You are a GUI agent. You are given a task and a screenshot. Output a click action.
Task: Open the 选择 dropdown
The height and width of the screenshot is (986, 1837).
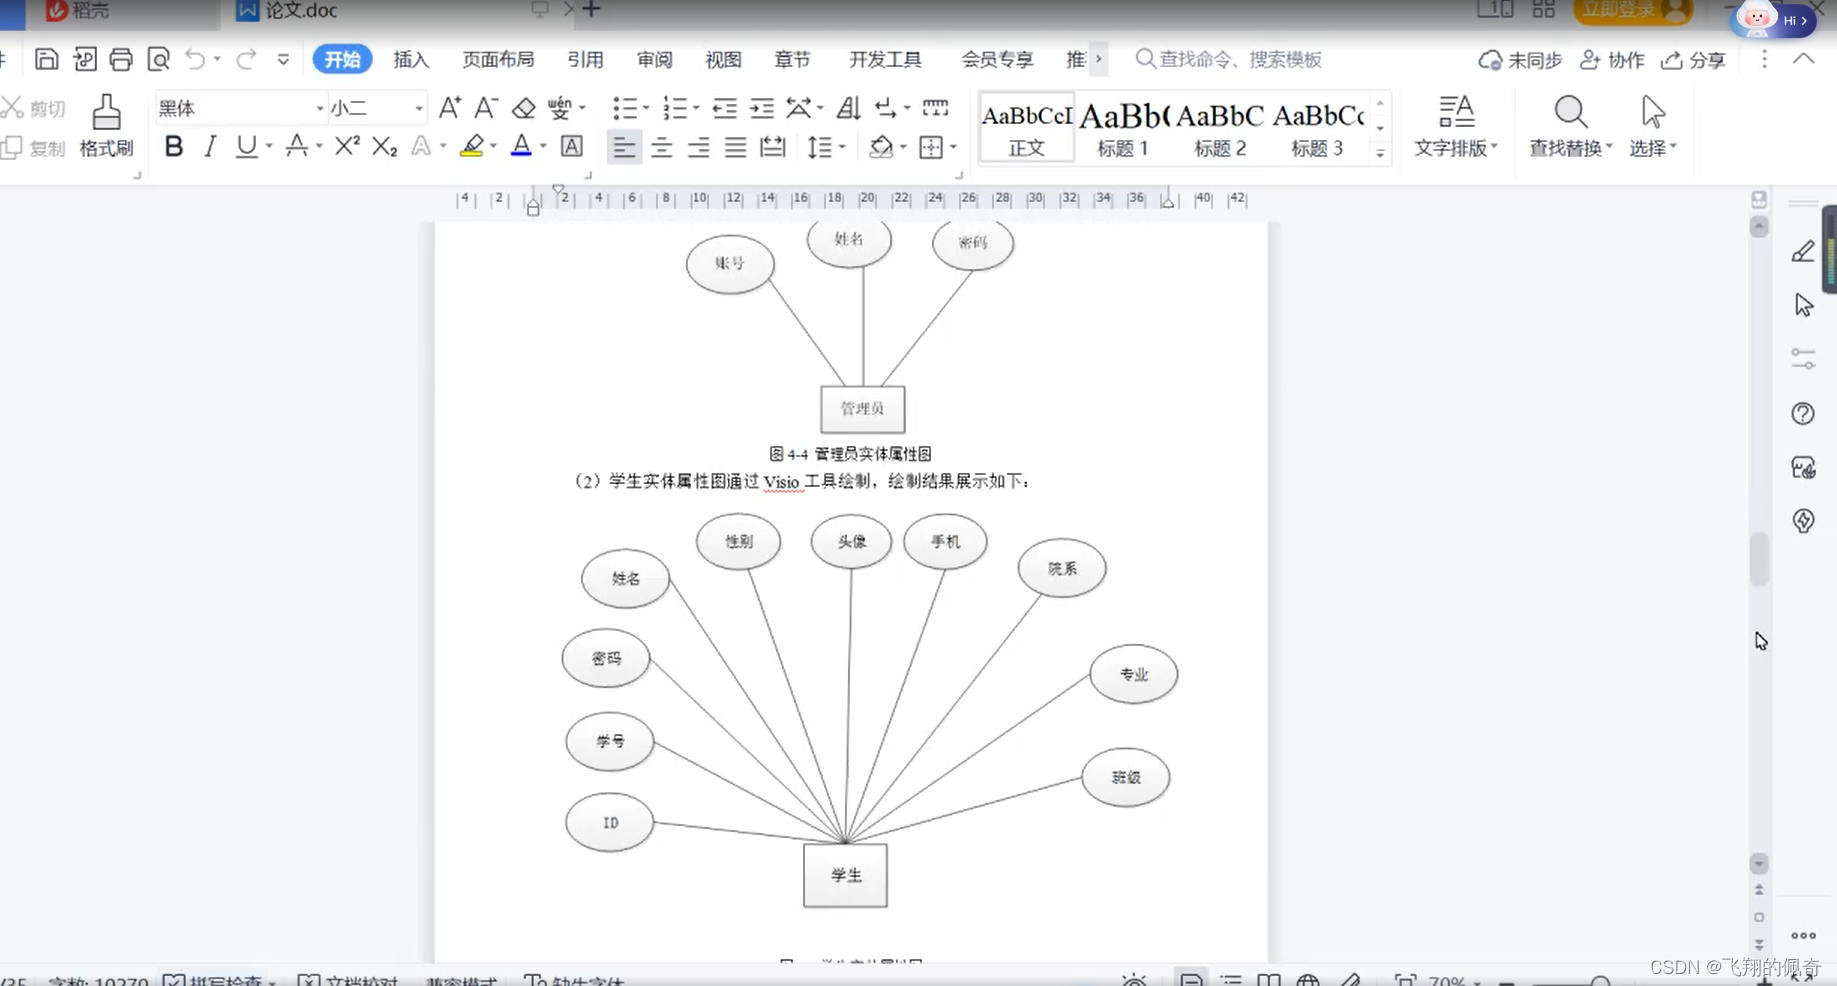[1653, 126]
